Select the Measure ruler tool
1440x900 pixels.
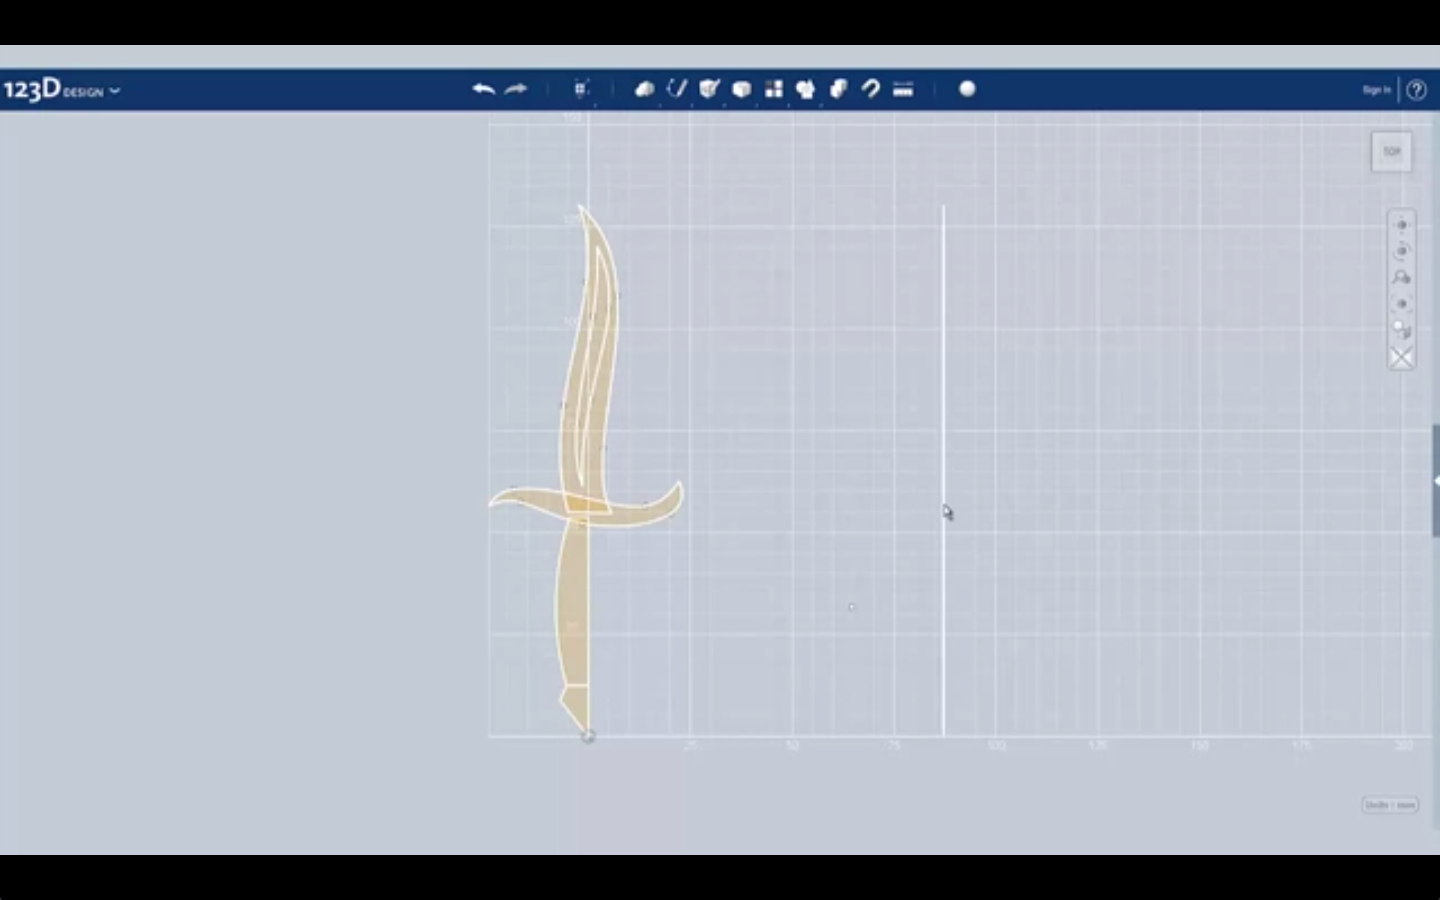click(x=903, y=89)
